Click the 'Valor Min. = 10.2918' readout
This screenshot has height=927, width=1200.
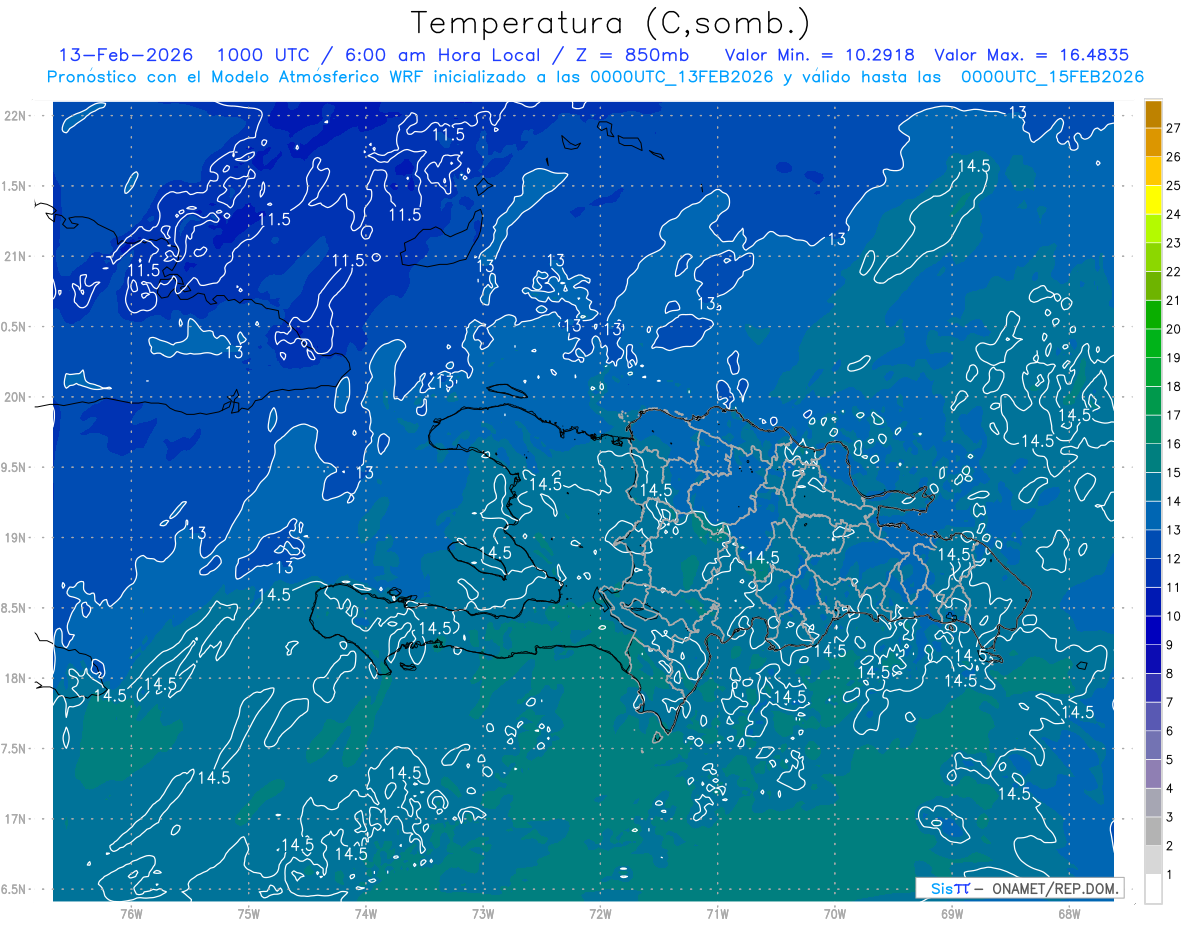(x=820, y=55)
